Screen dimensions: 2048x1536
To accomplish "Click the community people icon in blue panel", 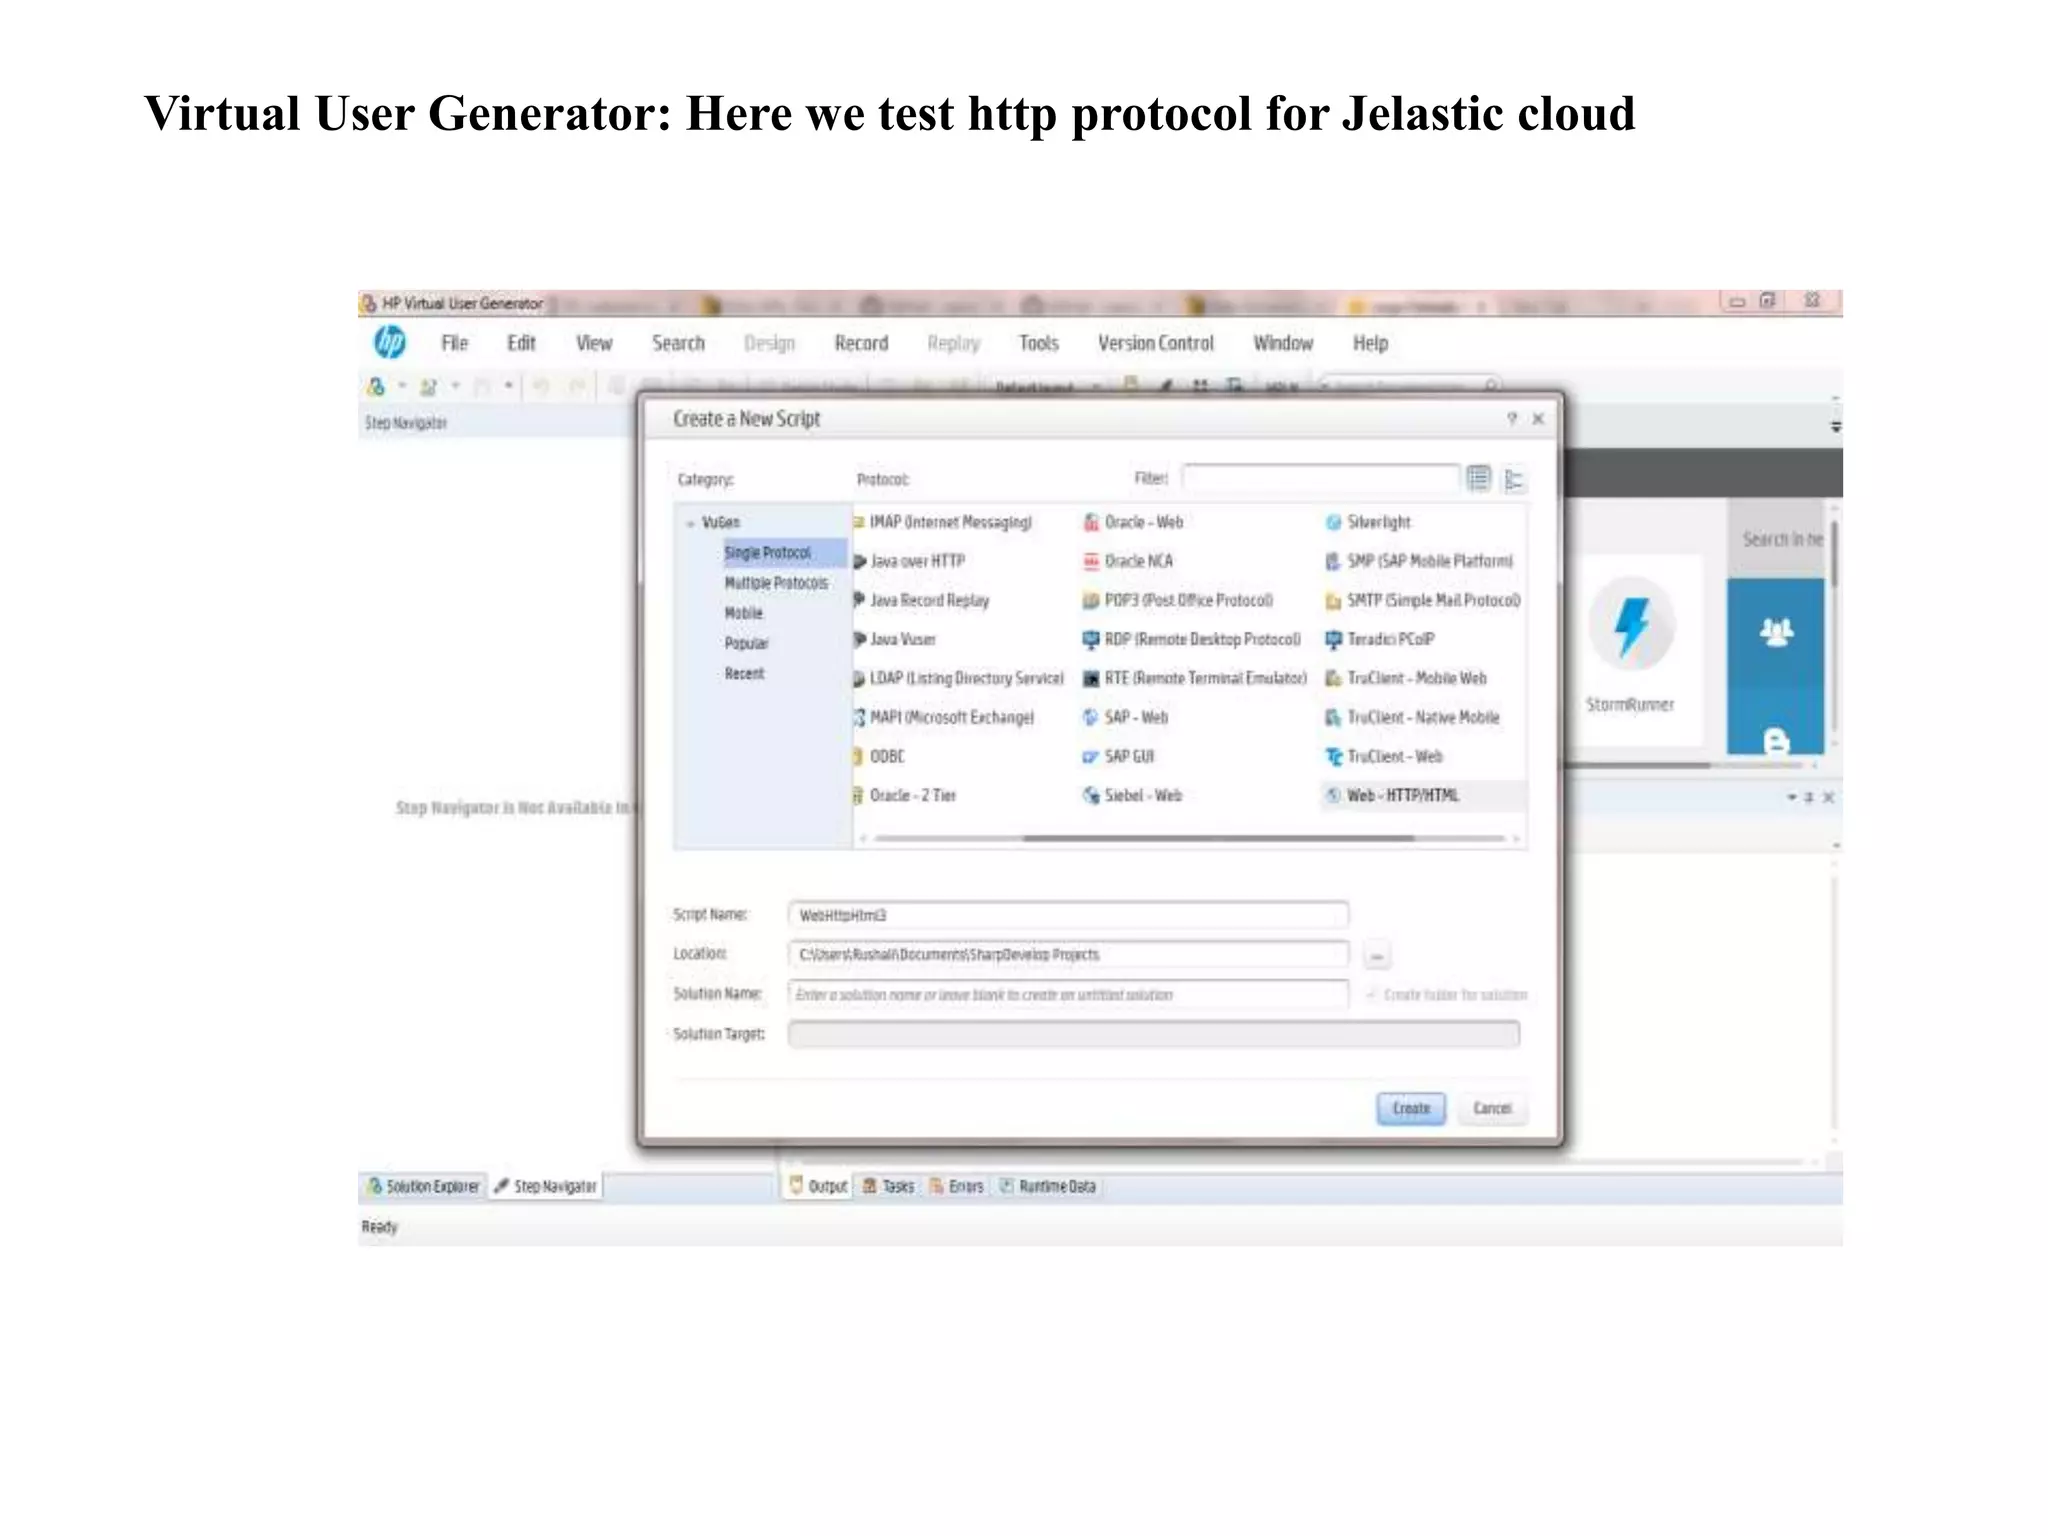I will (1776, 632).
